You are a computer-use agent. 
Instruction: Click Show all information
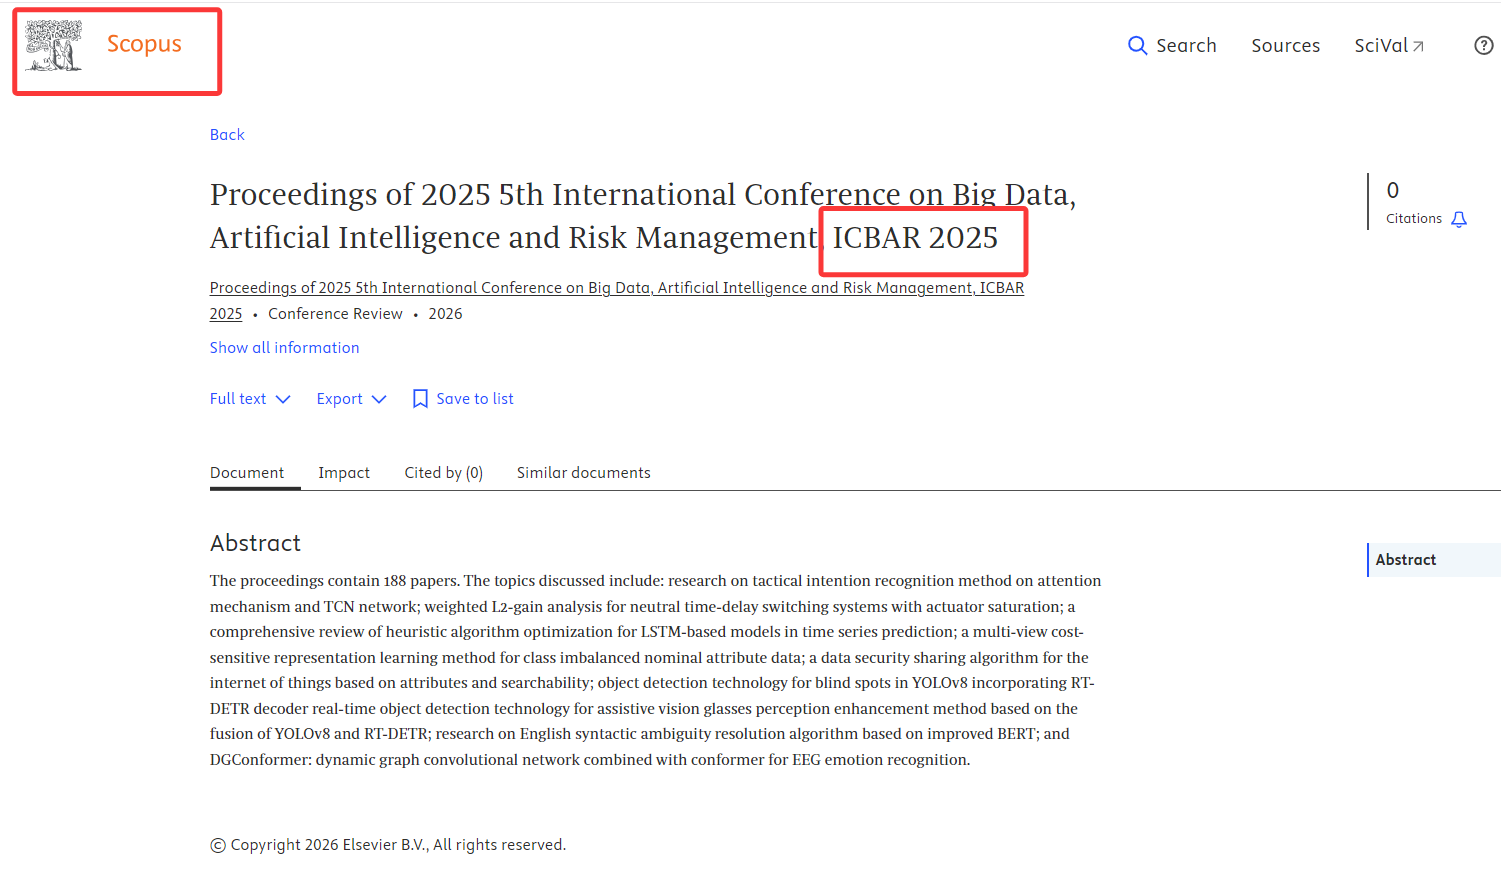[x=284, y=348]
